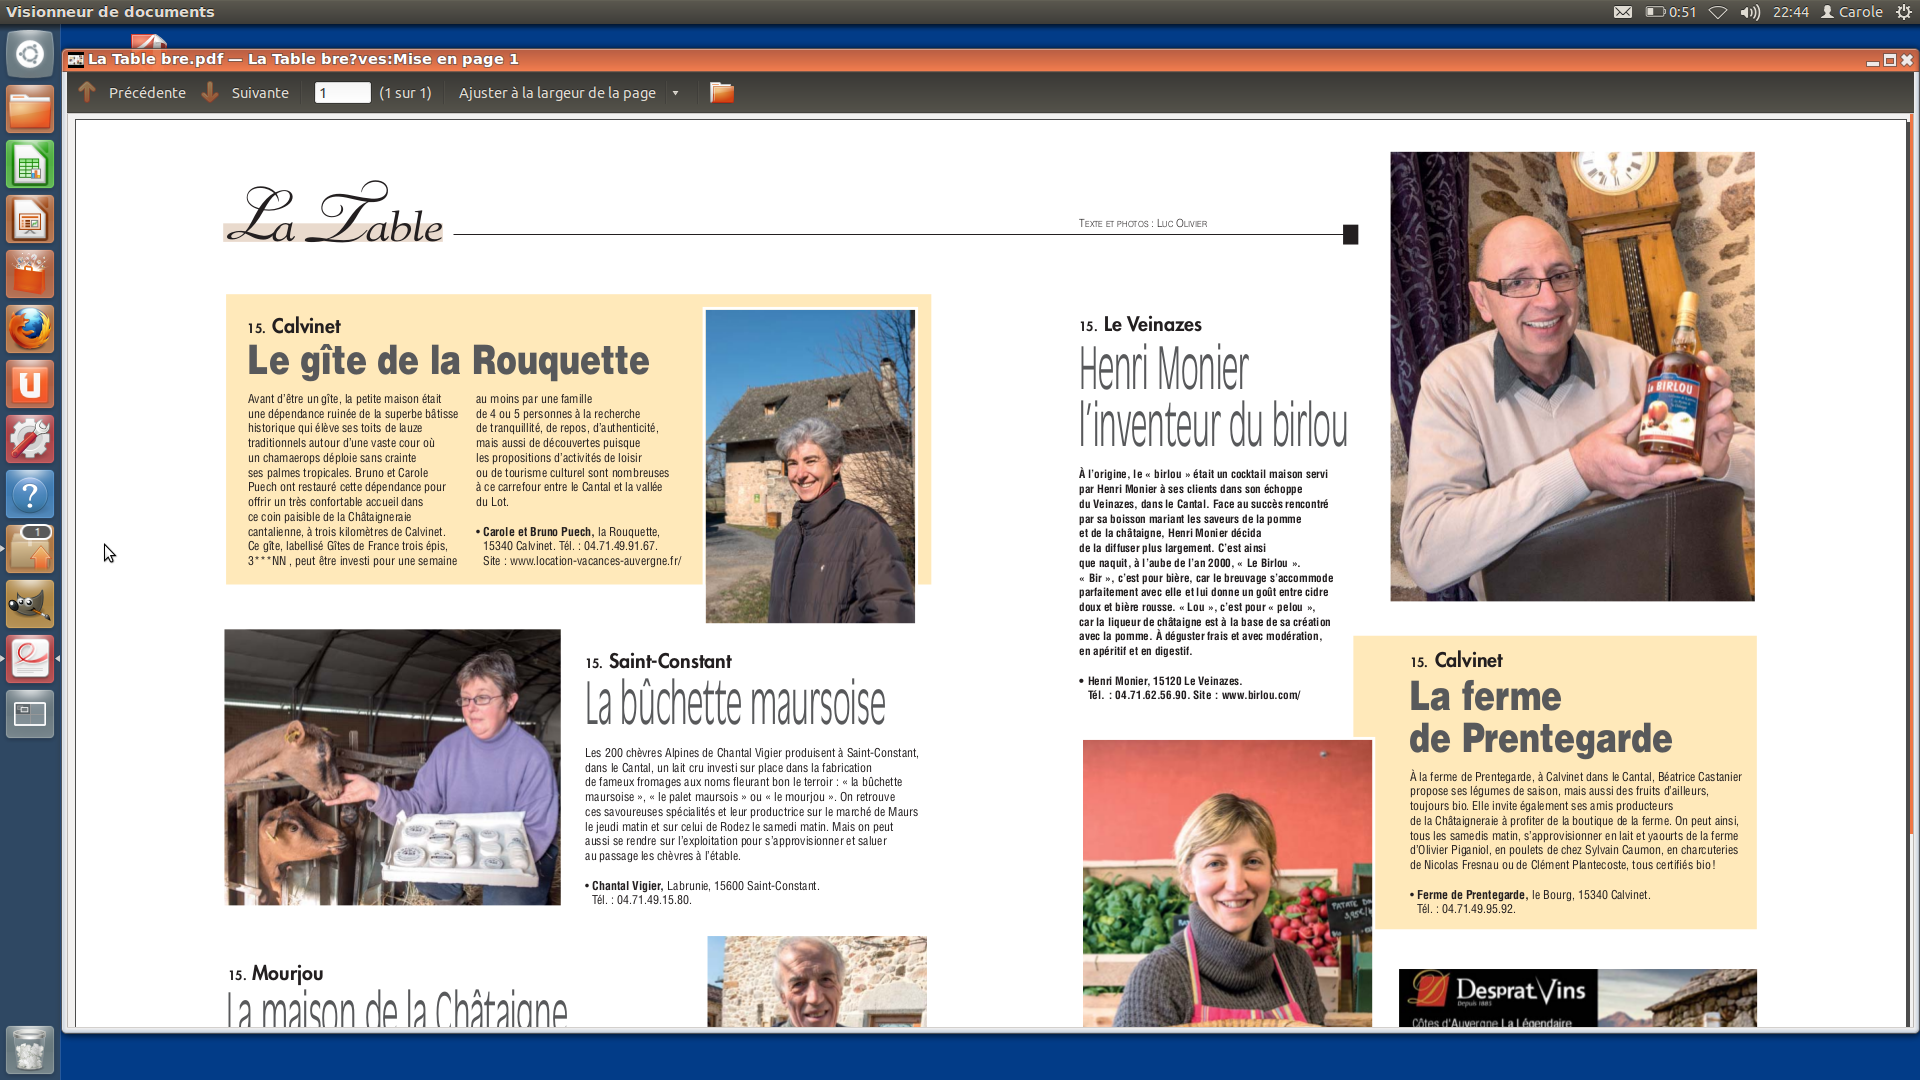Image resolution: width=1920 pixels, height=1080 pixels.
Task: Open network wifi indicator
Action: pyautogui.click(x=1718, y=12)
